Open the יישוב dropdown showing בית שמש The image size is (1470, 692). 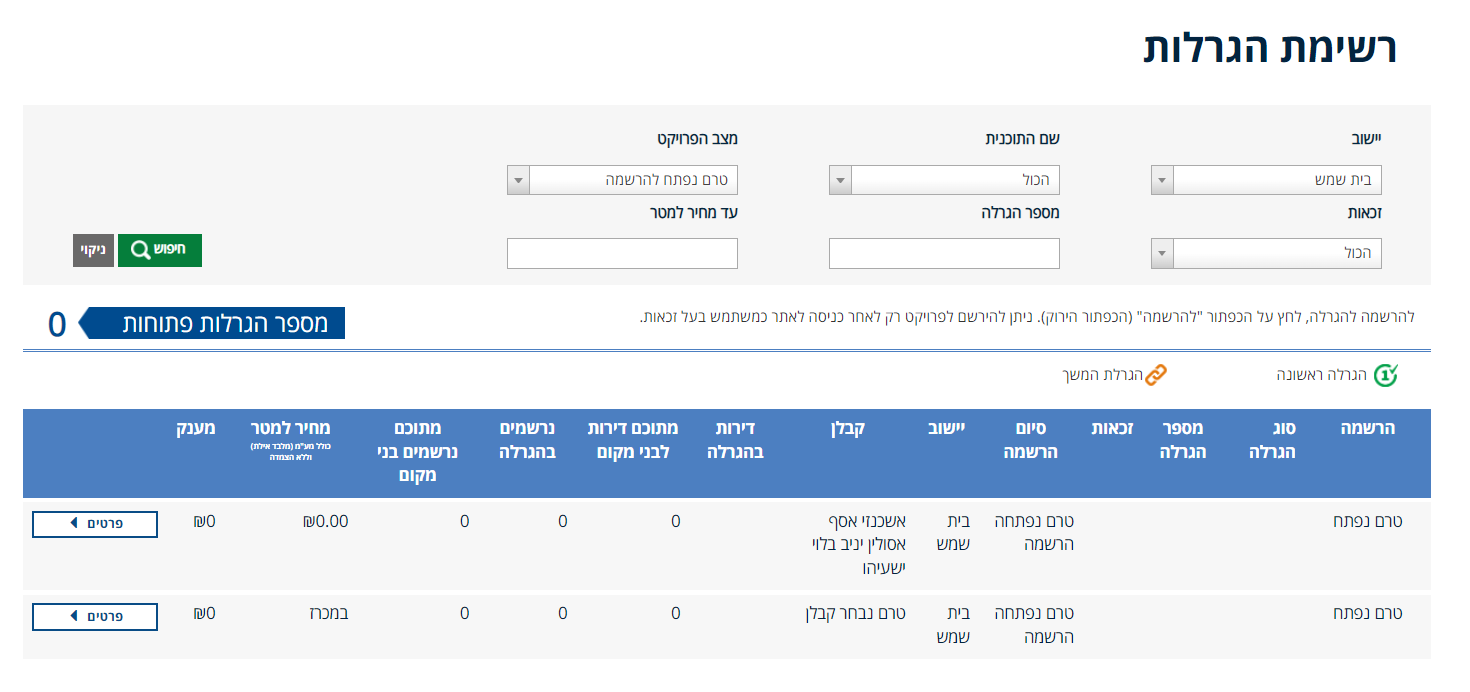[1266, 181]
